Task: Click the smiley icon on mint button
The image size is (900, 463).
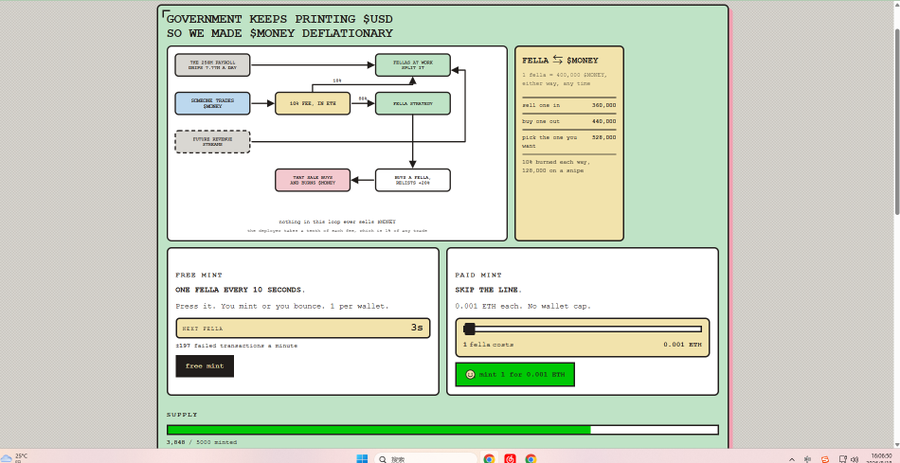Action: (470, 375)
